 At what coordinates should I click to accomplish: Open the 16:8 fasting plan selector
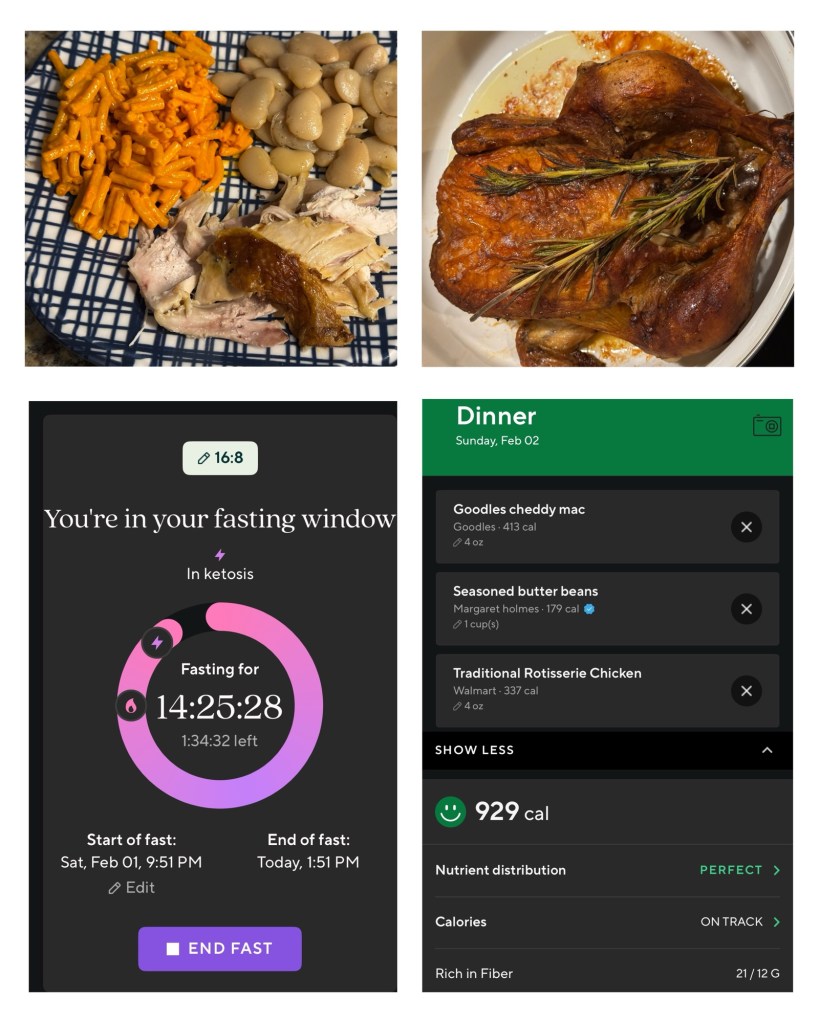(220, 458)
